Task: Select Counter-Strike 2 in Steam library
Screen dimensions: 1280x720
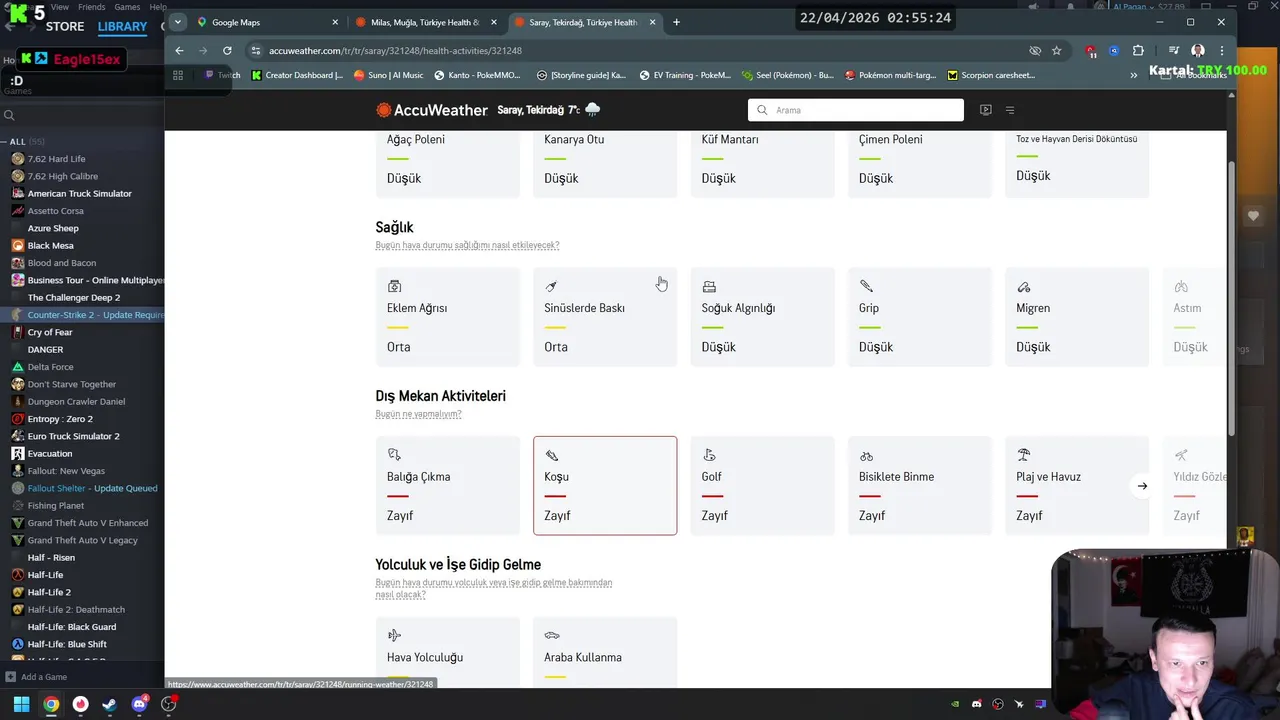Action: click(x=82, y=315)
